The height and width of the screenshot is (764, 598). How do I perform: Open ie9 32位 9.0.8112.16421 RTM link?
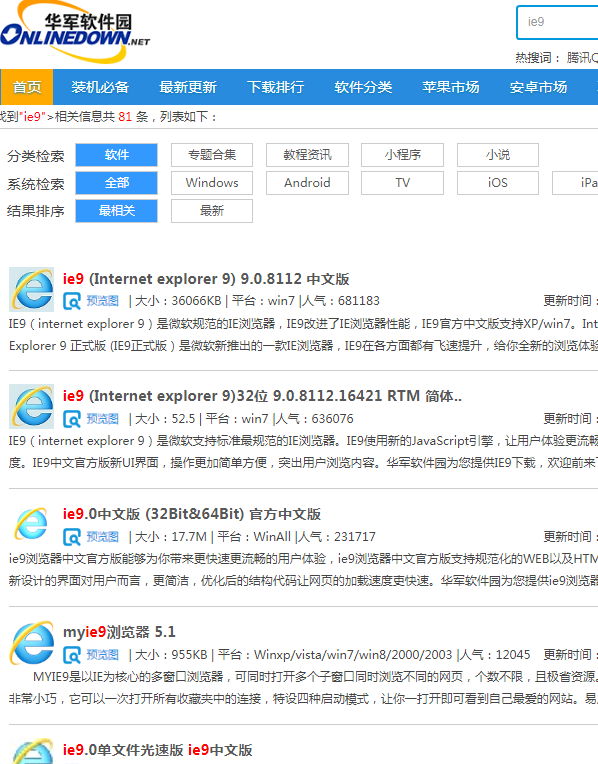coord(262,396)
